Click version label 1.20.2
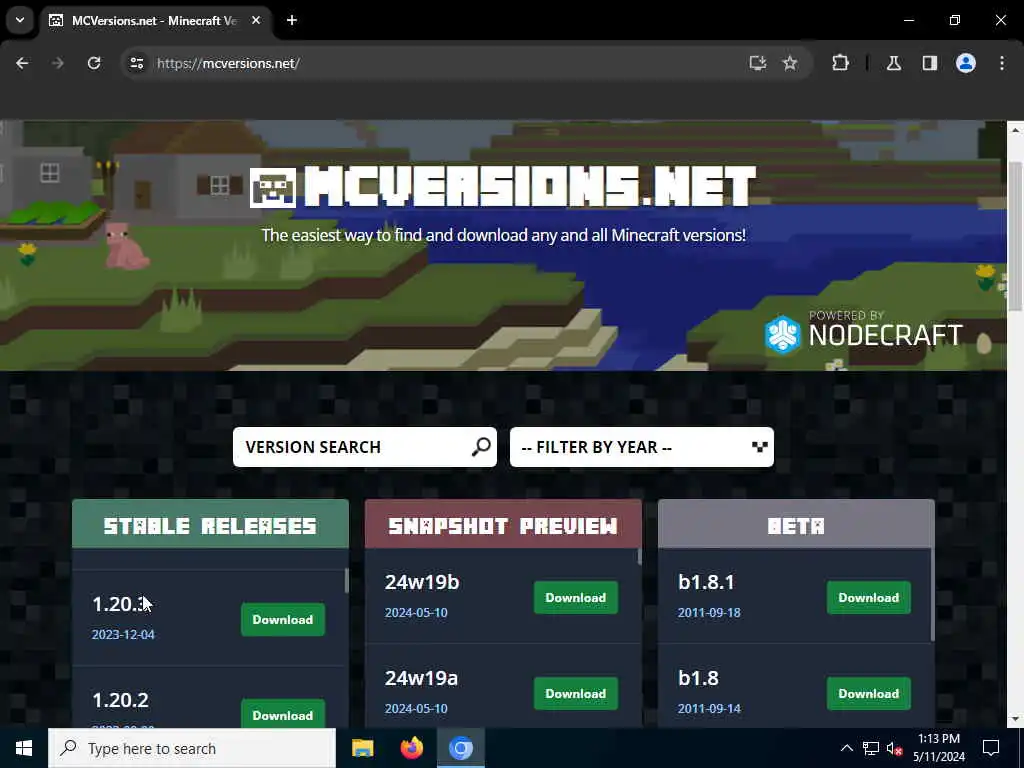Viewport: 1024px width, 768px height. tap(121, 700)
